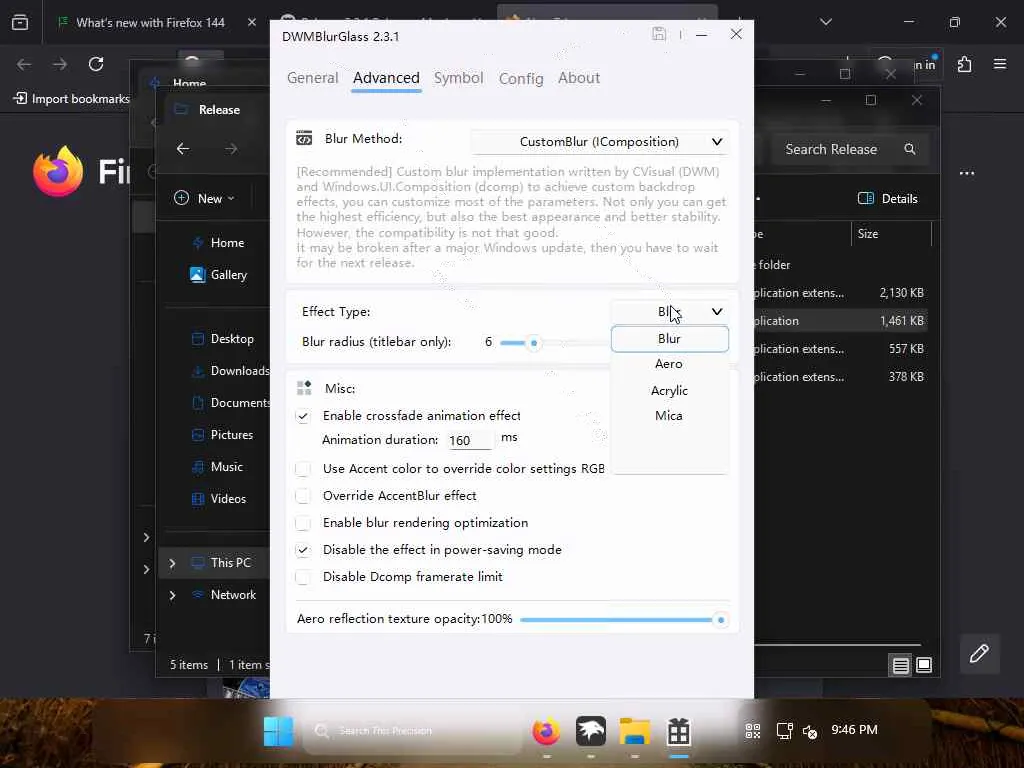Switch to the About tab
Screen dimensions: 1024x768
[x=579, y=78]
